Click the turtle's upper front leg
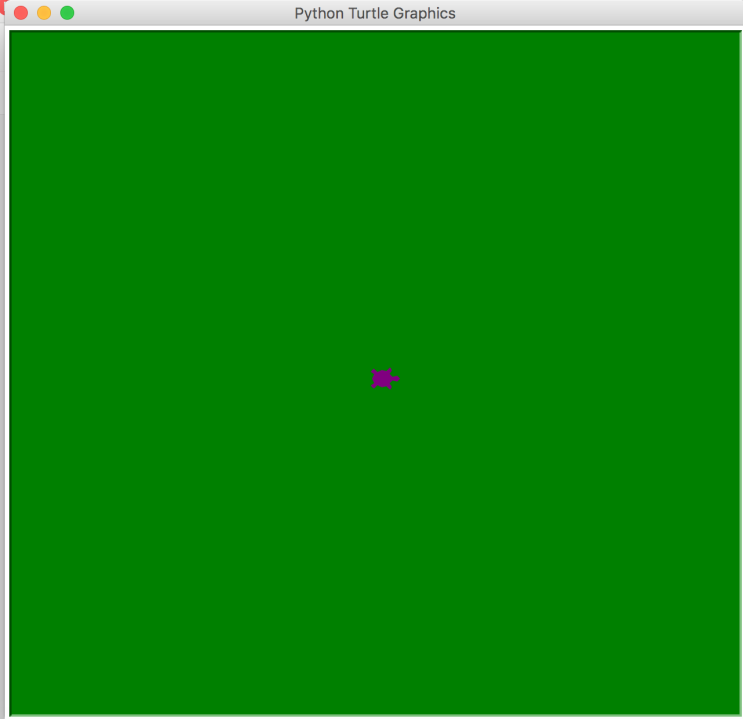 388,372
